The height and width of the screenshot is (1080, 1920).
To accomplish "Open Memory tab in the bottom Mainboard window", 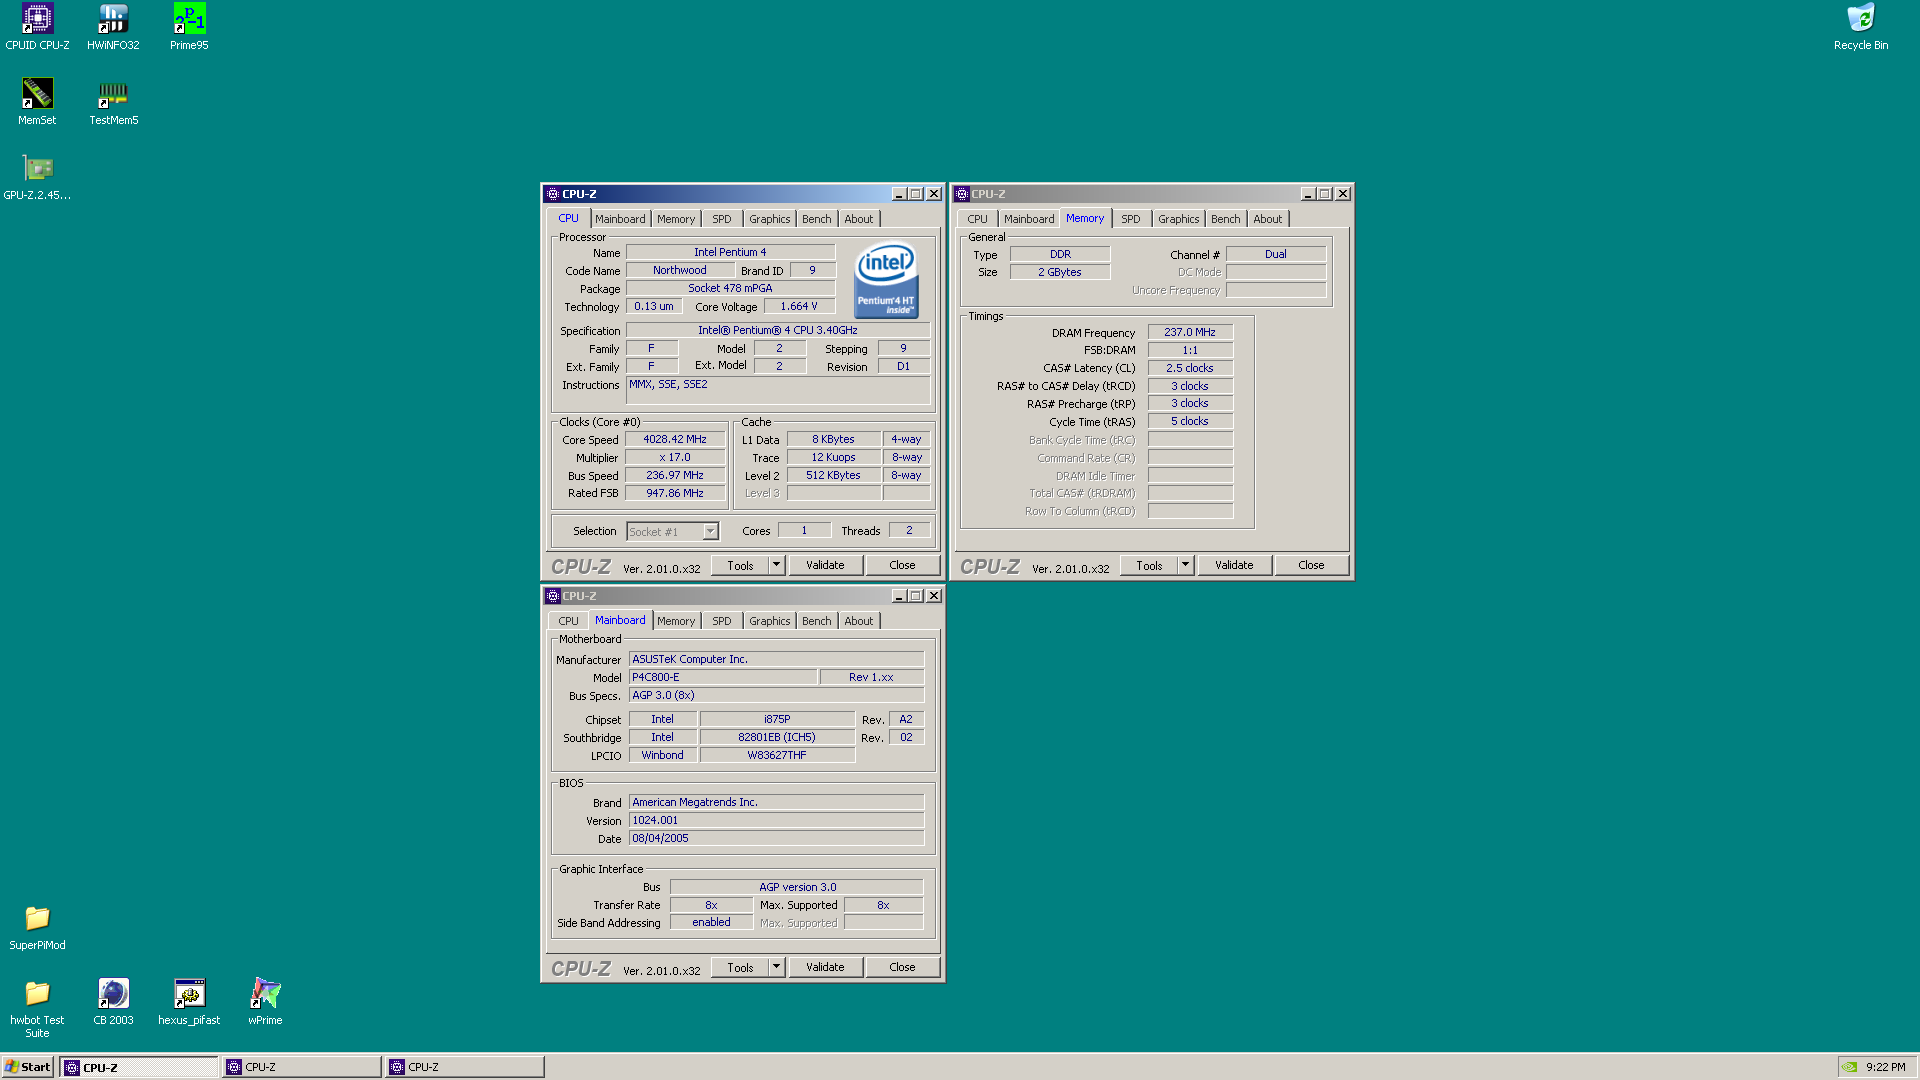I will pos(676,621).
